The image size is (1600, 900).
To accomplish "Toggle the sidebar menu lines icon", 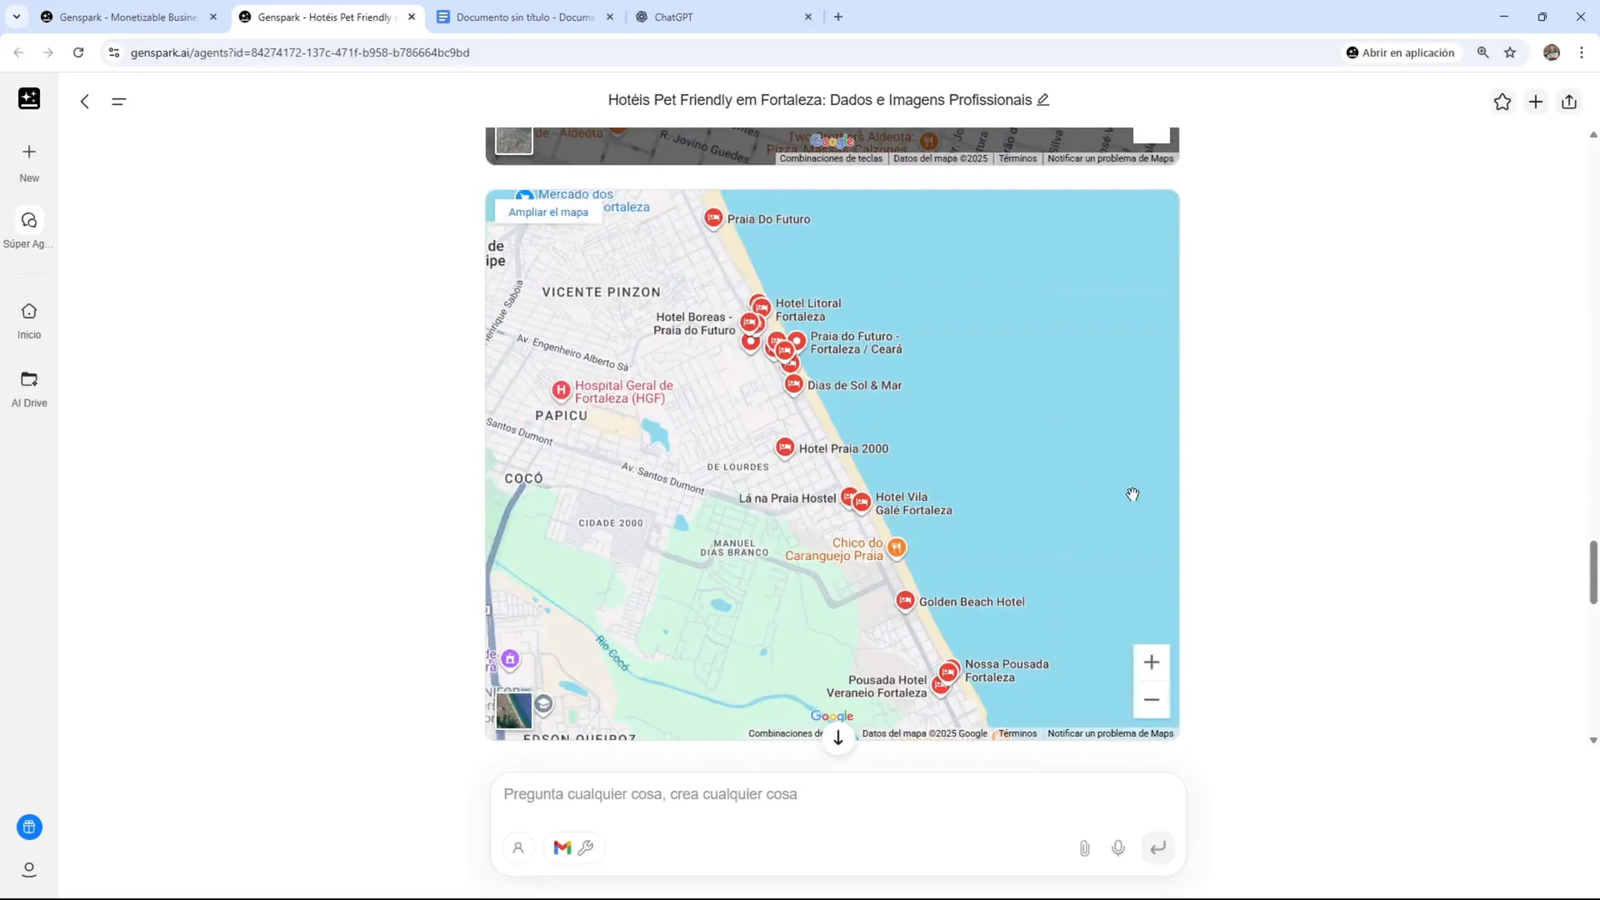I will (x=119, y=101).
